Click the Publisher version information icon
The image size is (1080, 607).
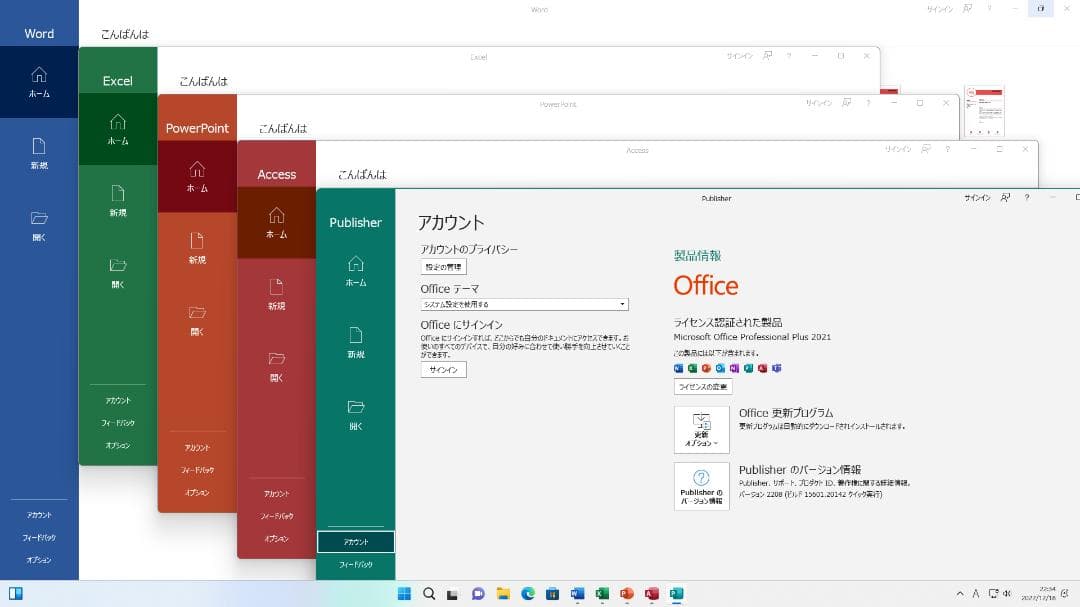701,487
